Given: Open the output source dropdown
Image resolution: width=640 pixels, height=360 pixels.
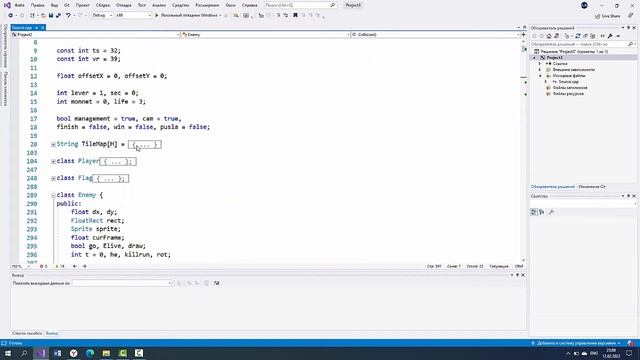Looking at the screenshot, I should [x=122, y=283].
